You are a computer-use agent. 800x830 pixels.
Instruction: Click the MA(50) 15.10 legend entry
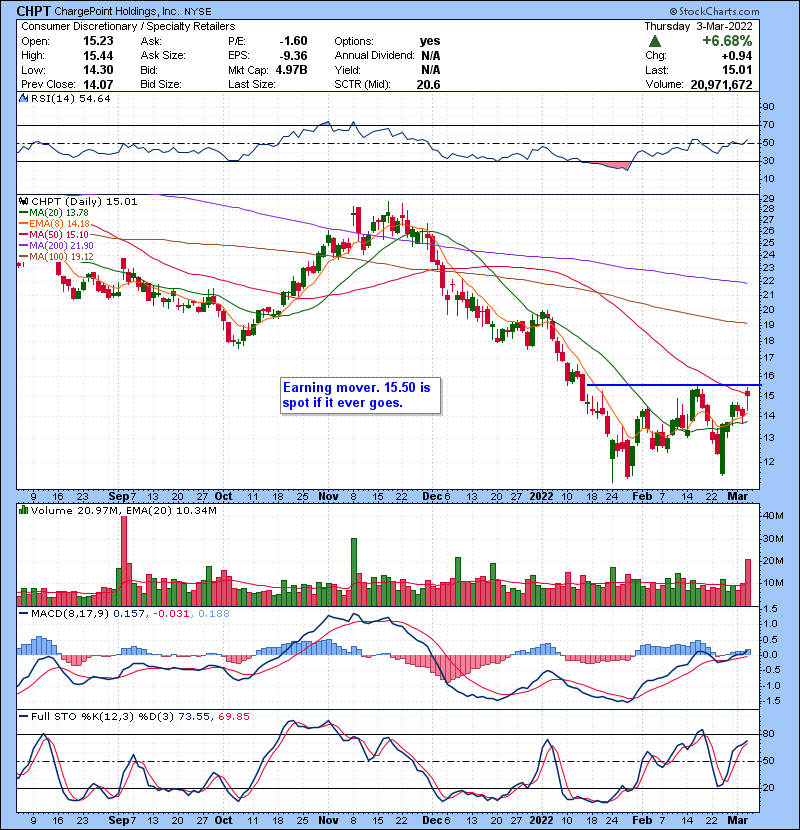point(54,234)
